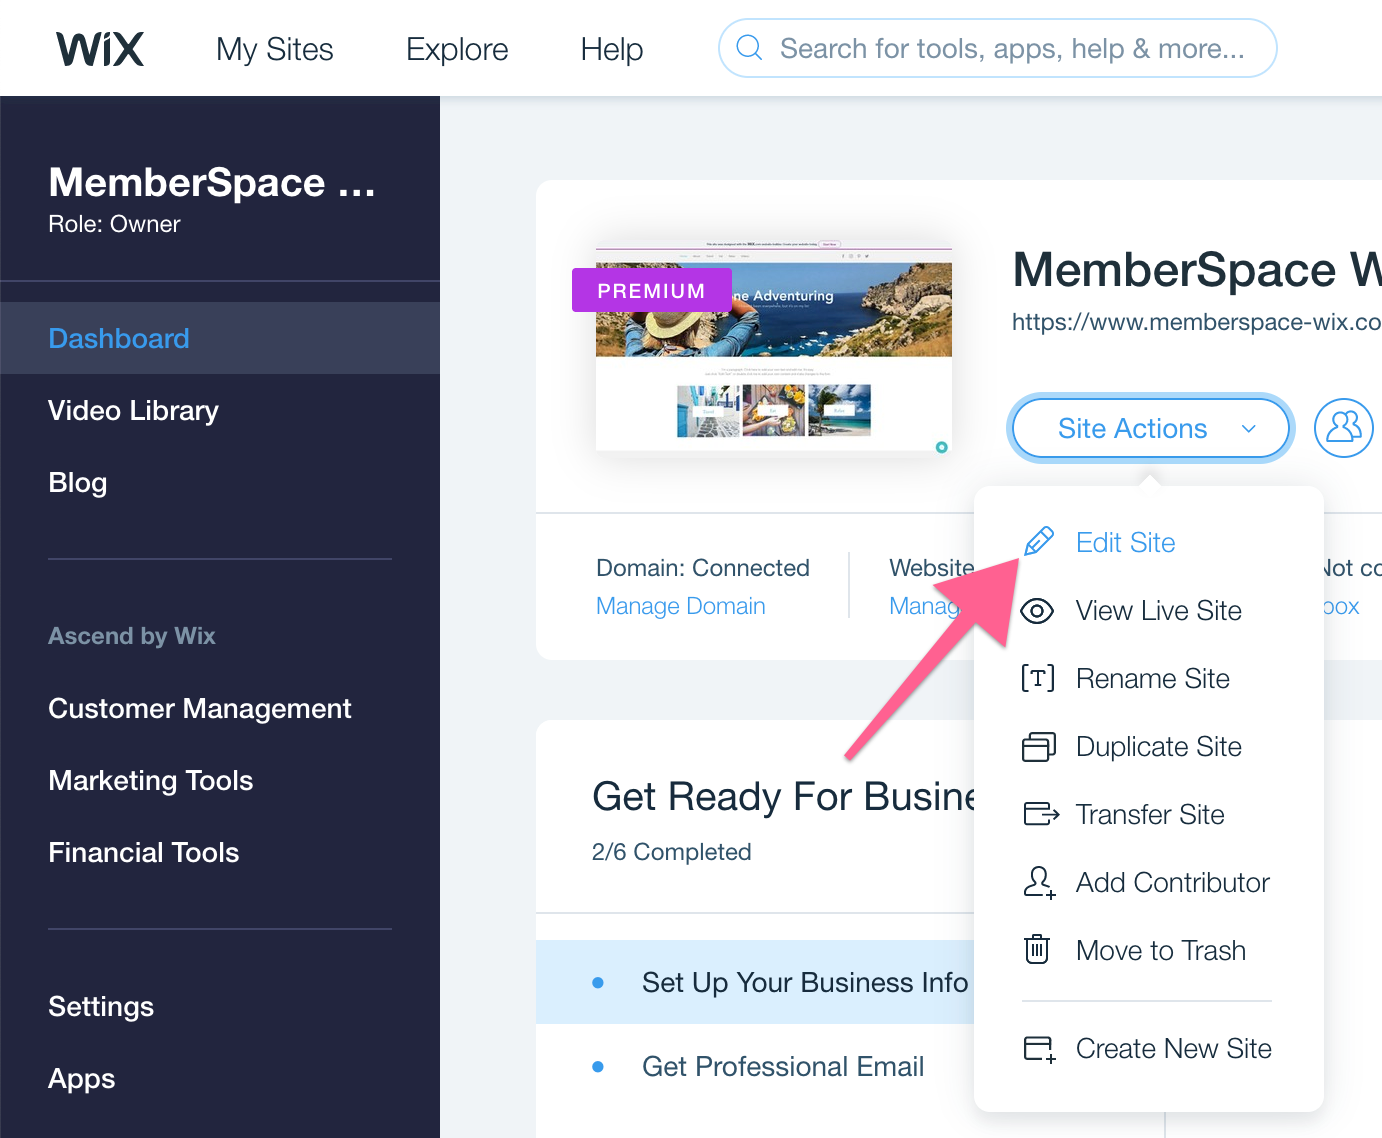Click the eye icon for View Live Site
This screenshot has width=1382, height=1138.
coord(1037,610)
